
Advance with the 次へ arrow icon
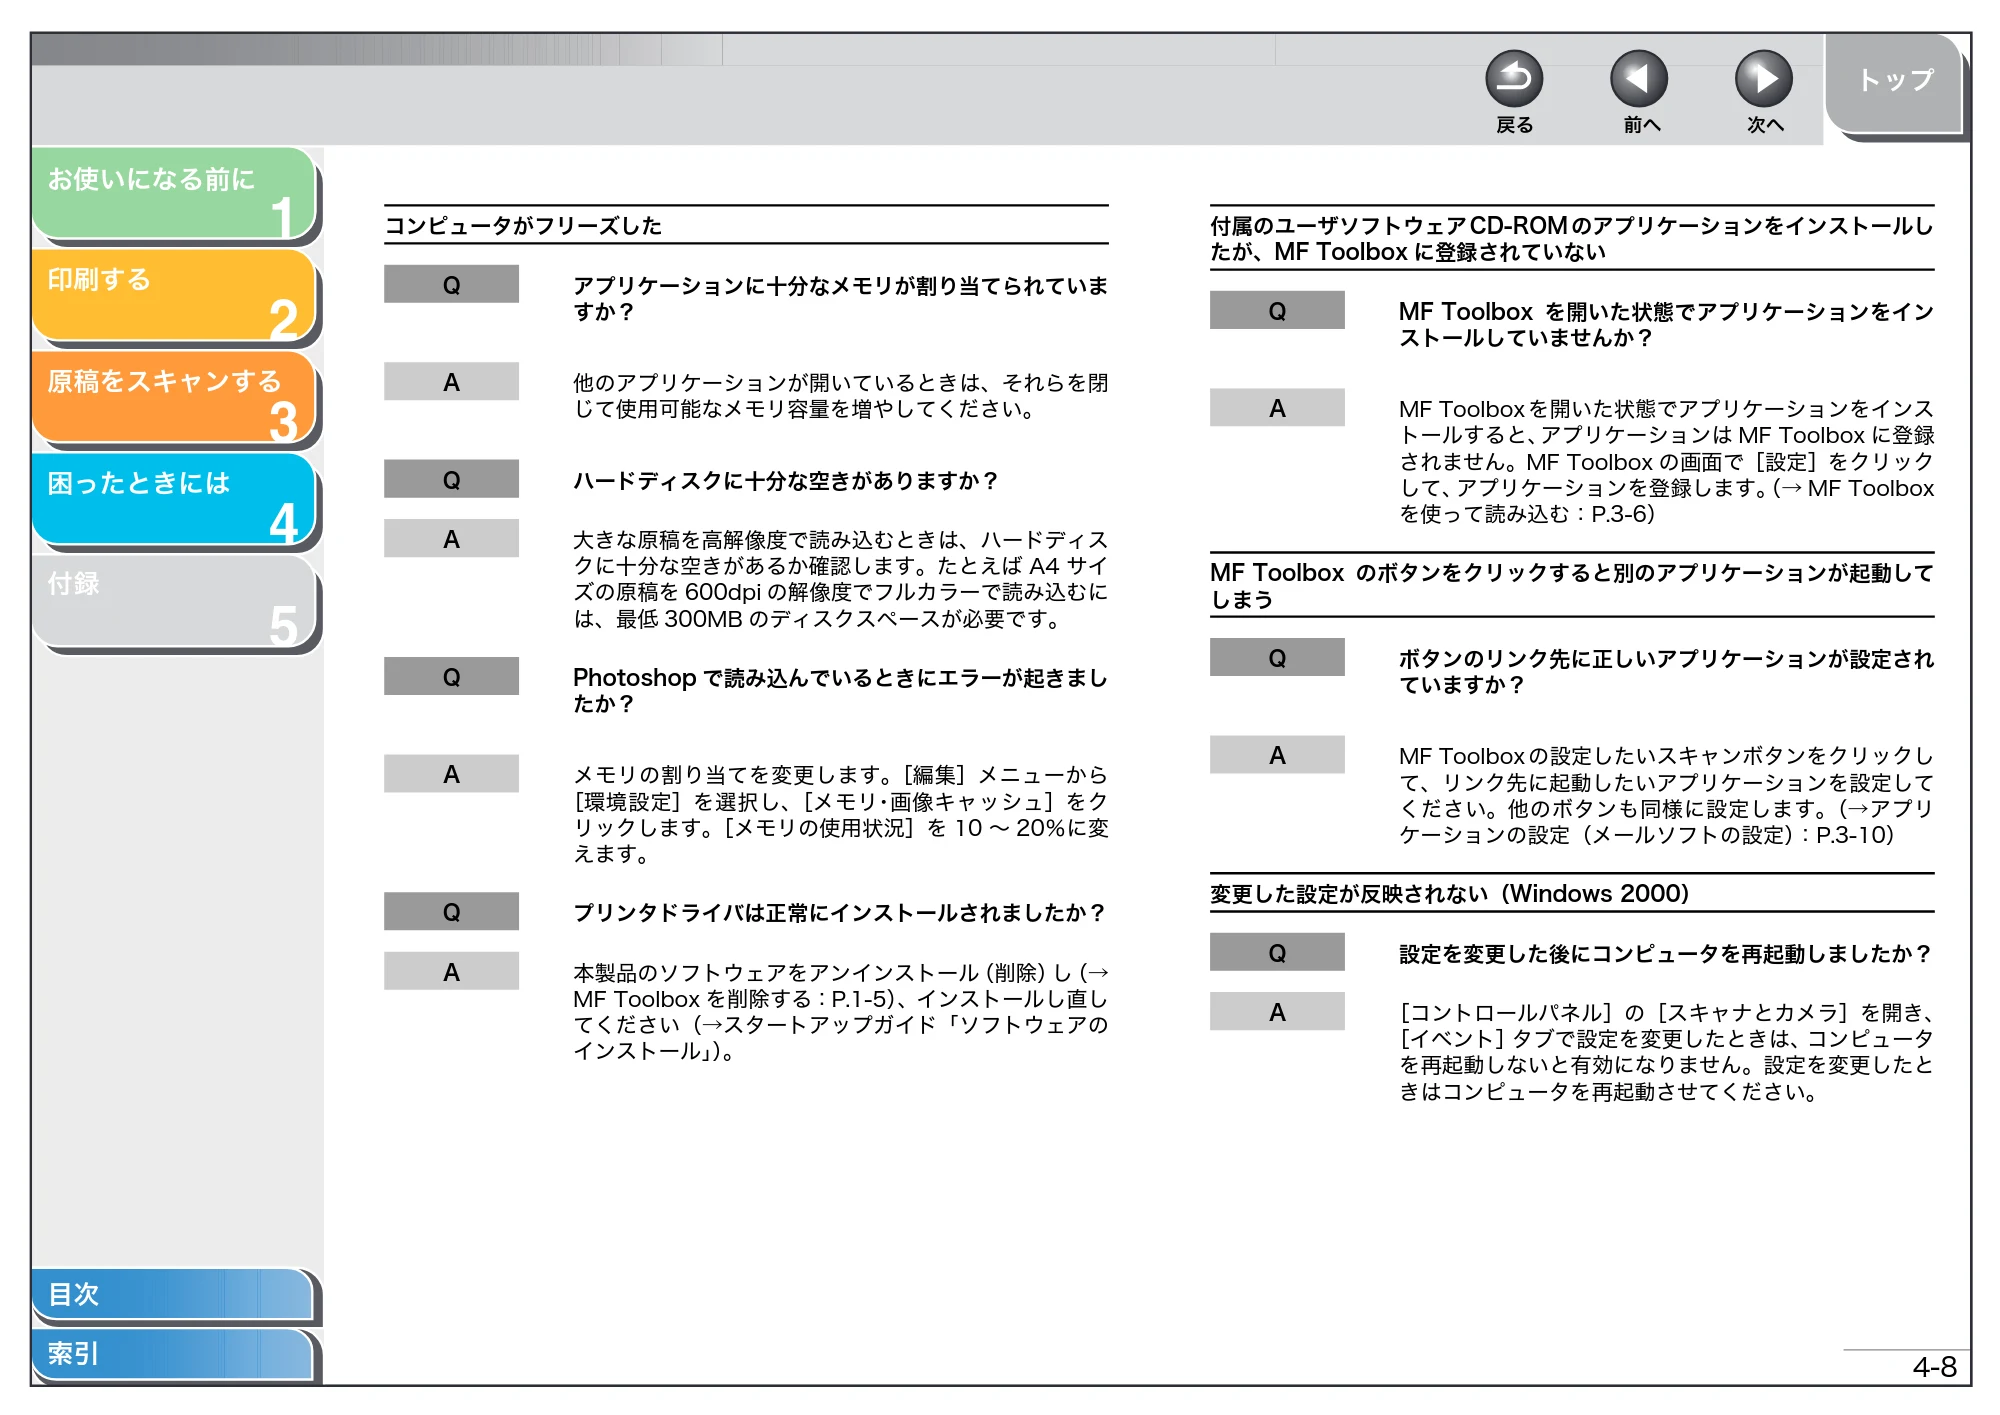click(1764, 79)
